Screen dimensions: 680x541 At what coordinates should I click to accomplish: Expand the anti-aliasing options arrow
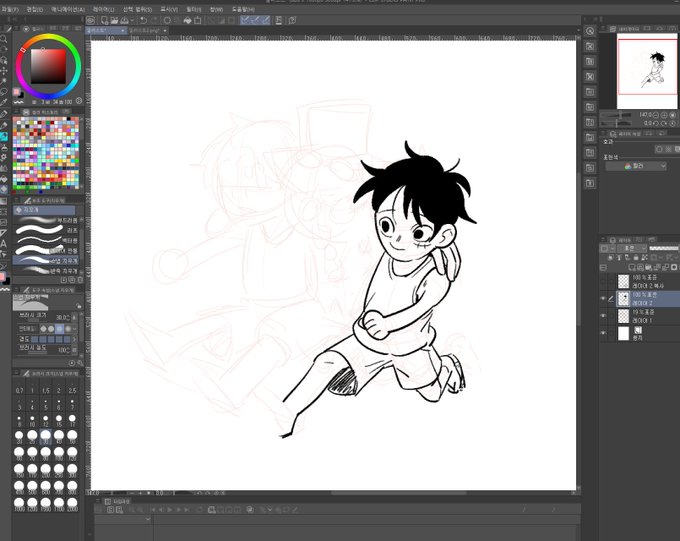coord(75,329)
